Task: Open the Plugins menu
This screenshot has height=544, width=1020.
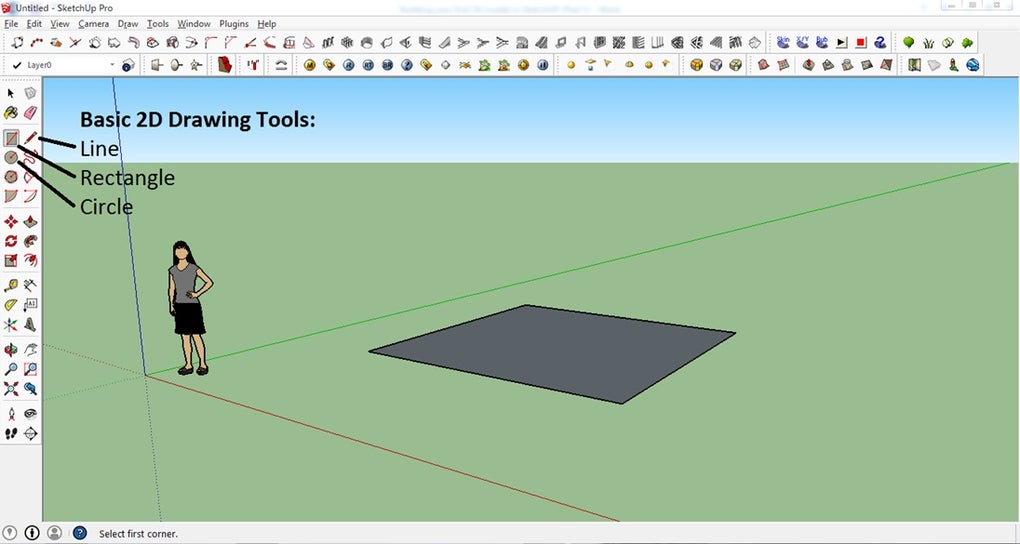Action: tap(234, 23)
